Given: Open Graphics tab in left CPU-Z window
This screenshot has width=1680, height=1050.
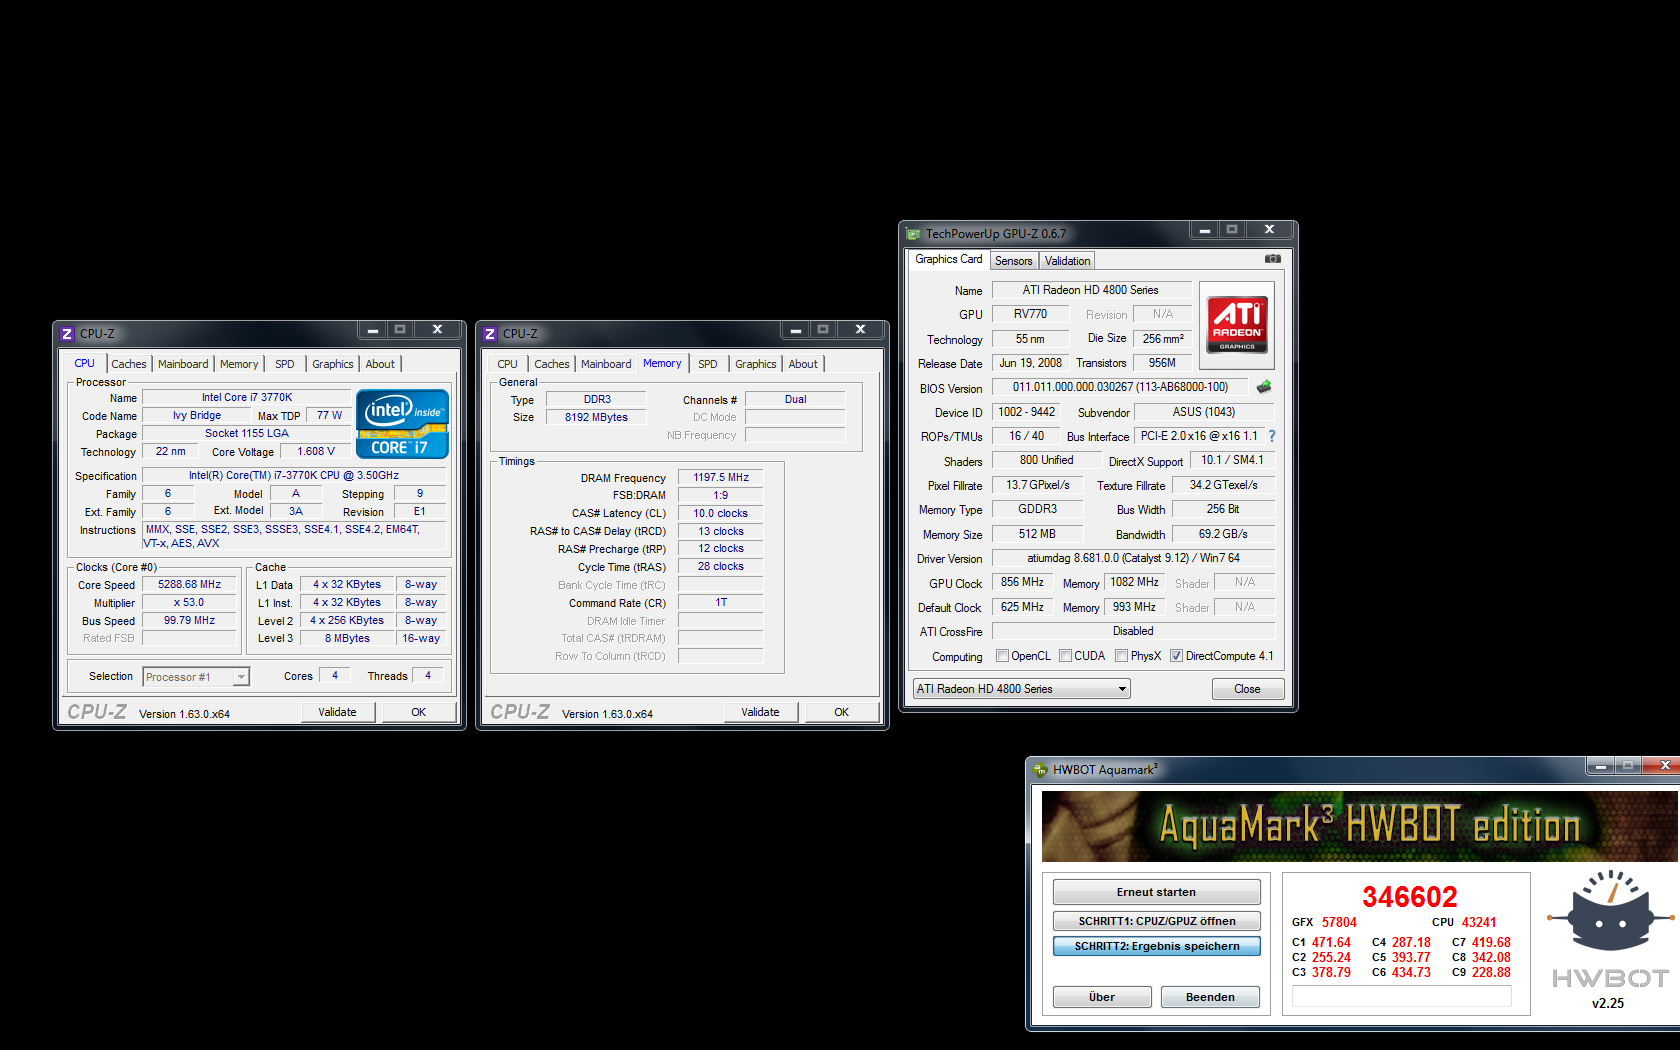Looking at the screenshot, I should point(333,364).
